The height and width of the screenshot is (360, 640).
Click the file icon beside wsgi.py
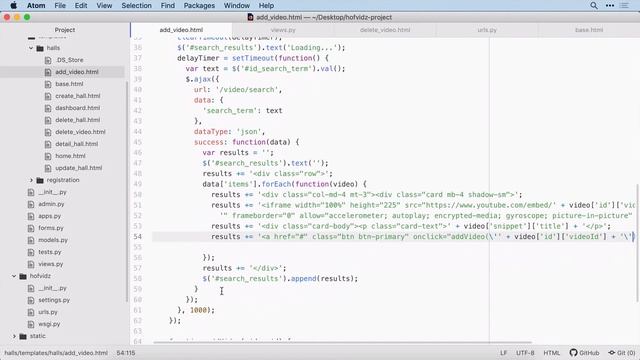point(31,324)
